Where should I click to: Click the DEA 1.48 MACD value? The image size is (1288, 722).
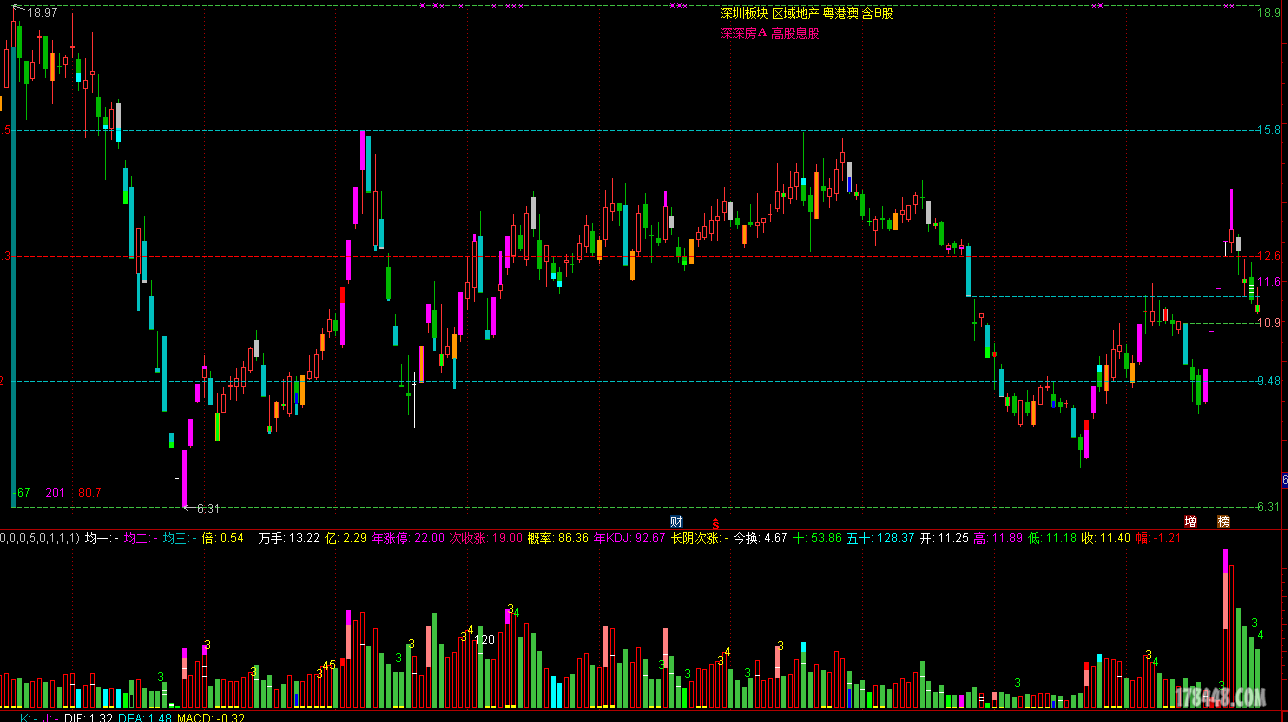coord(143,717)
